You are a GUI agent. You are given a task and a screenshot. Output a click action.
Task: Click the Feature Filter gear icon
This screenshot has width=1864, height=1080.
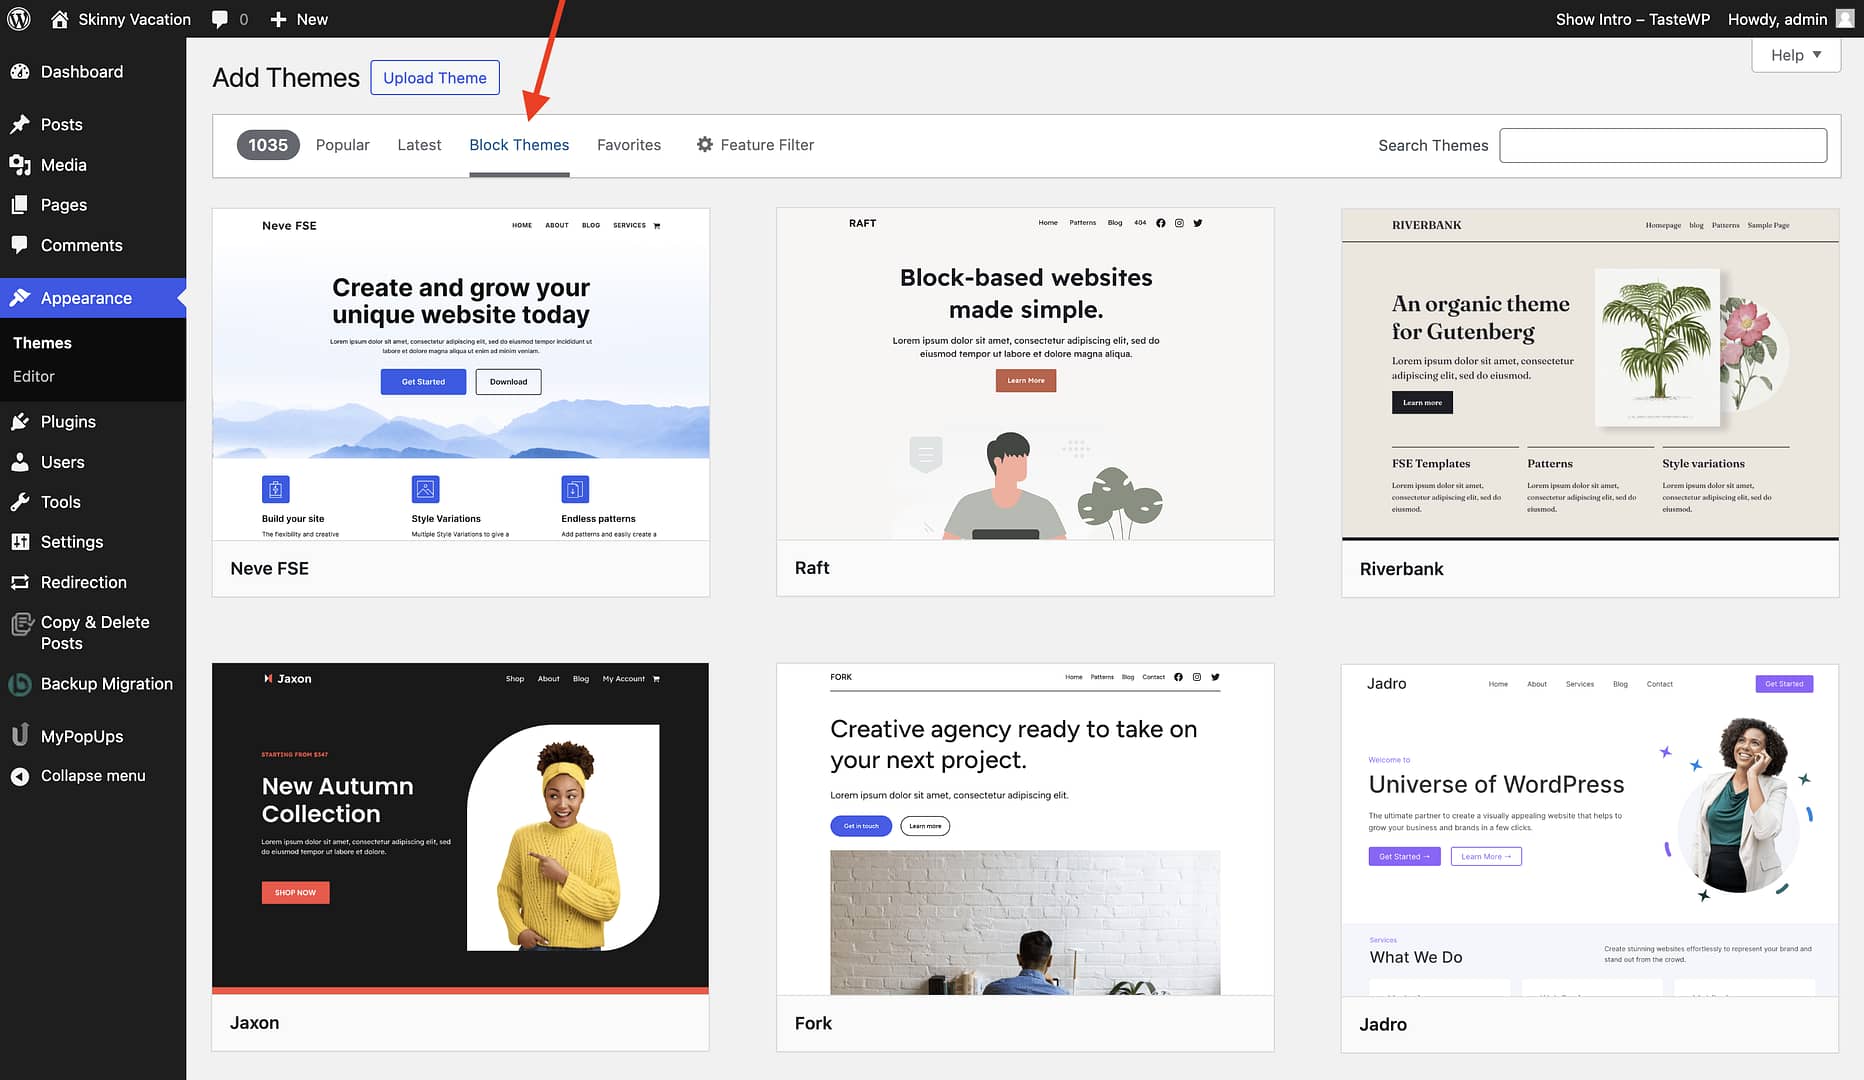click(705, 145)
